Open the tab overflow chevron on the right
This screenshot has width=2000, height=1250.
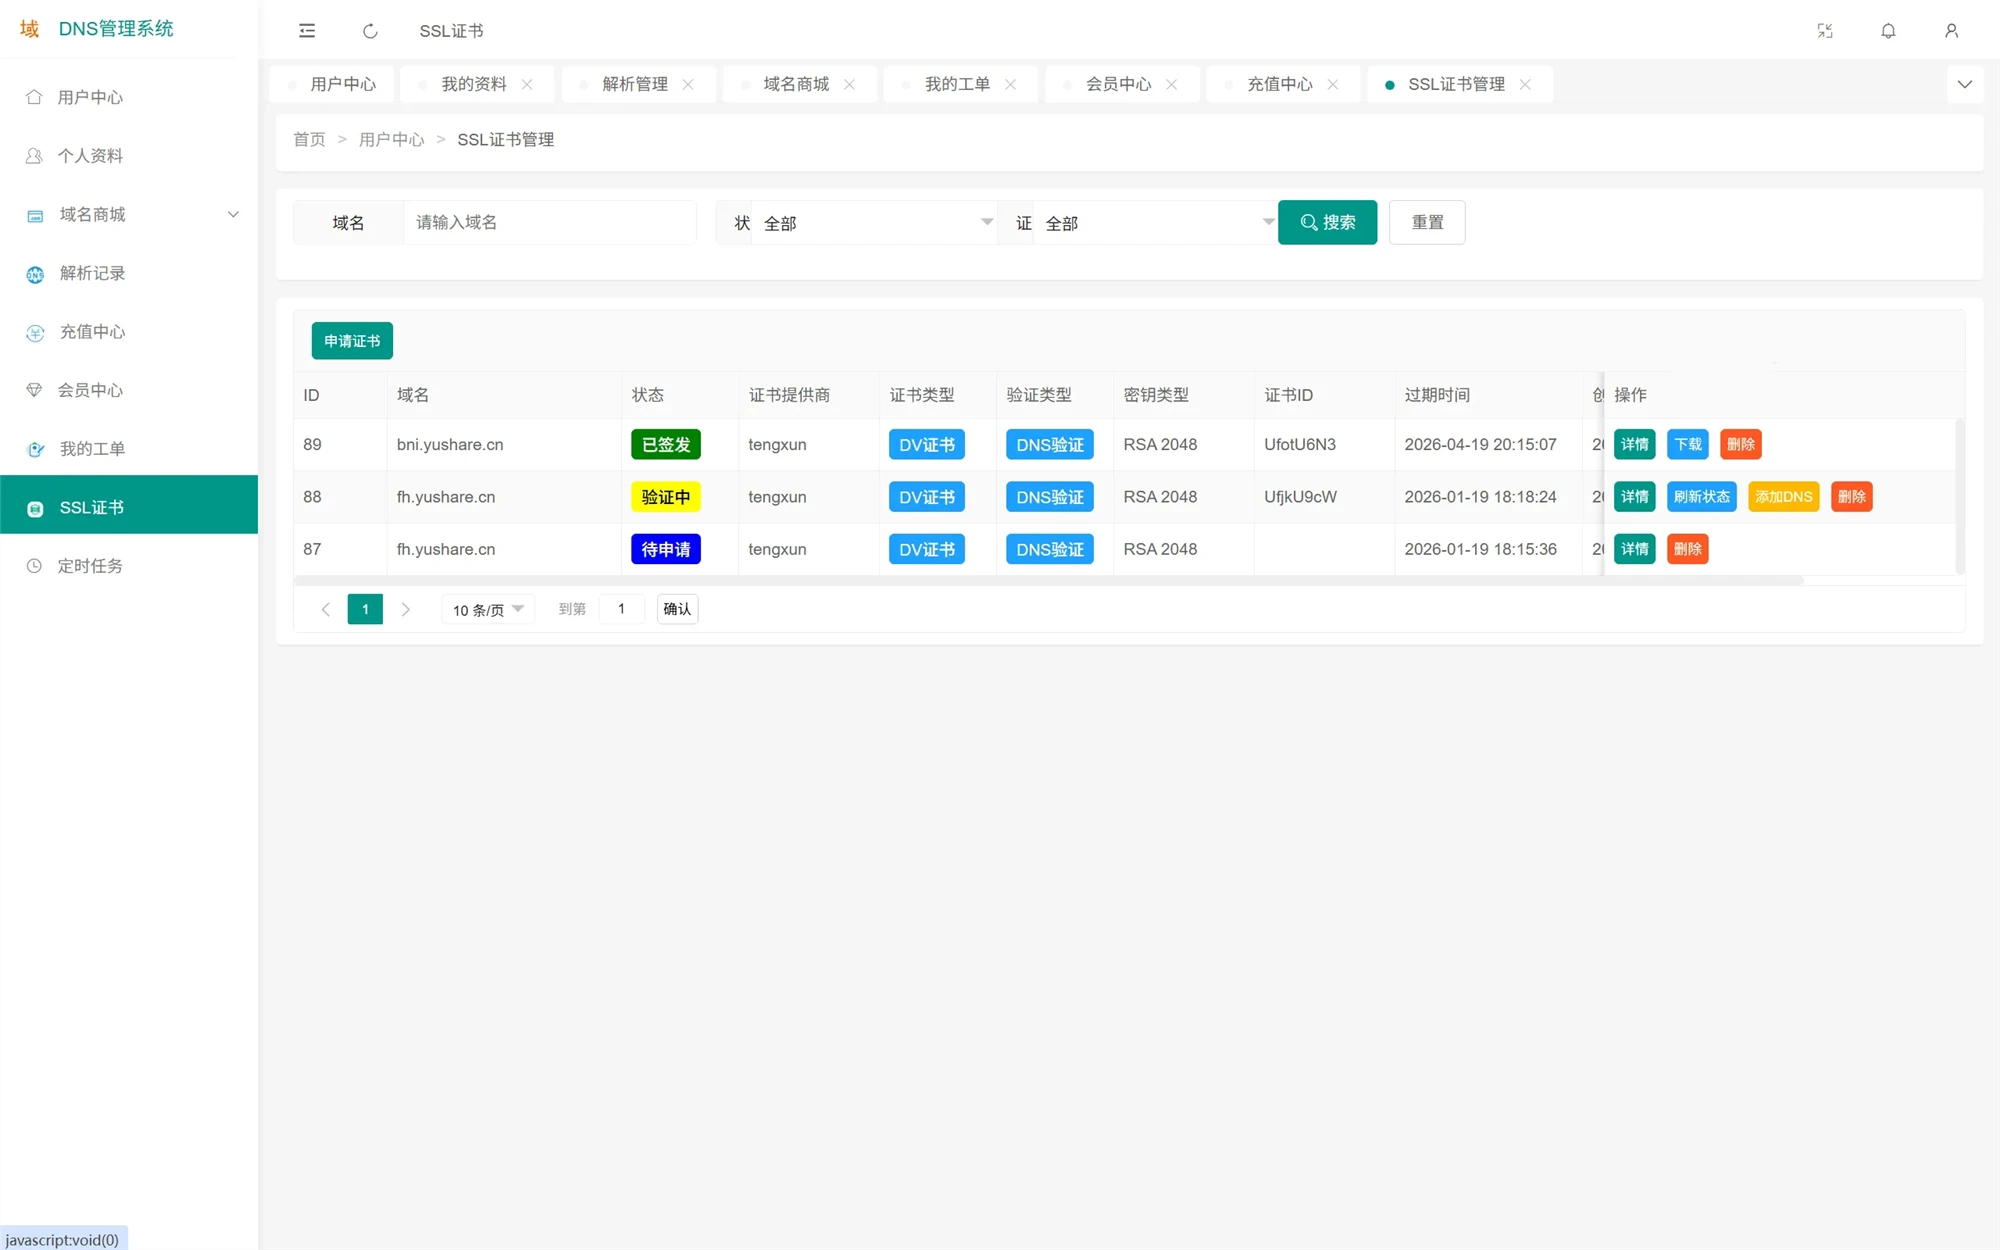pos(1964,84)
